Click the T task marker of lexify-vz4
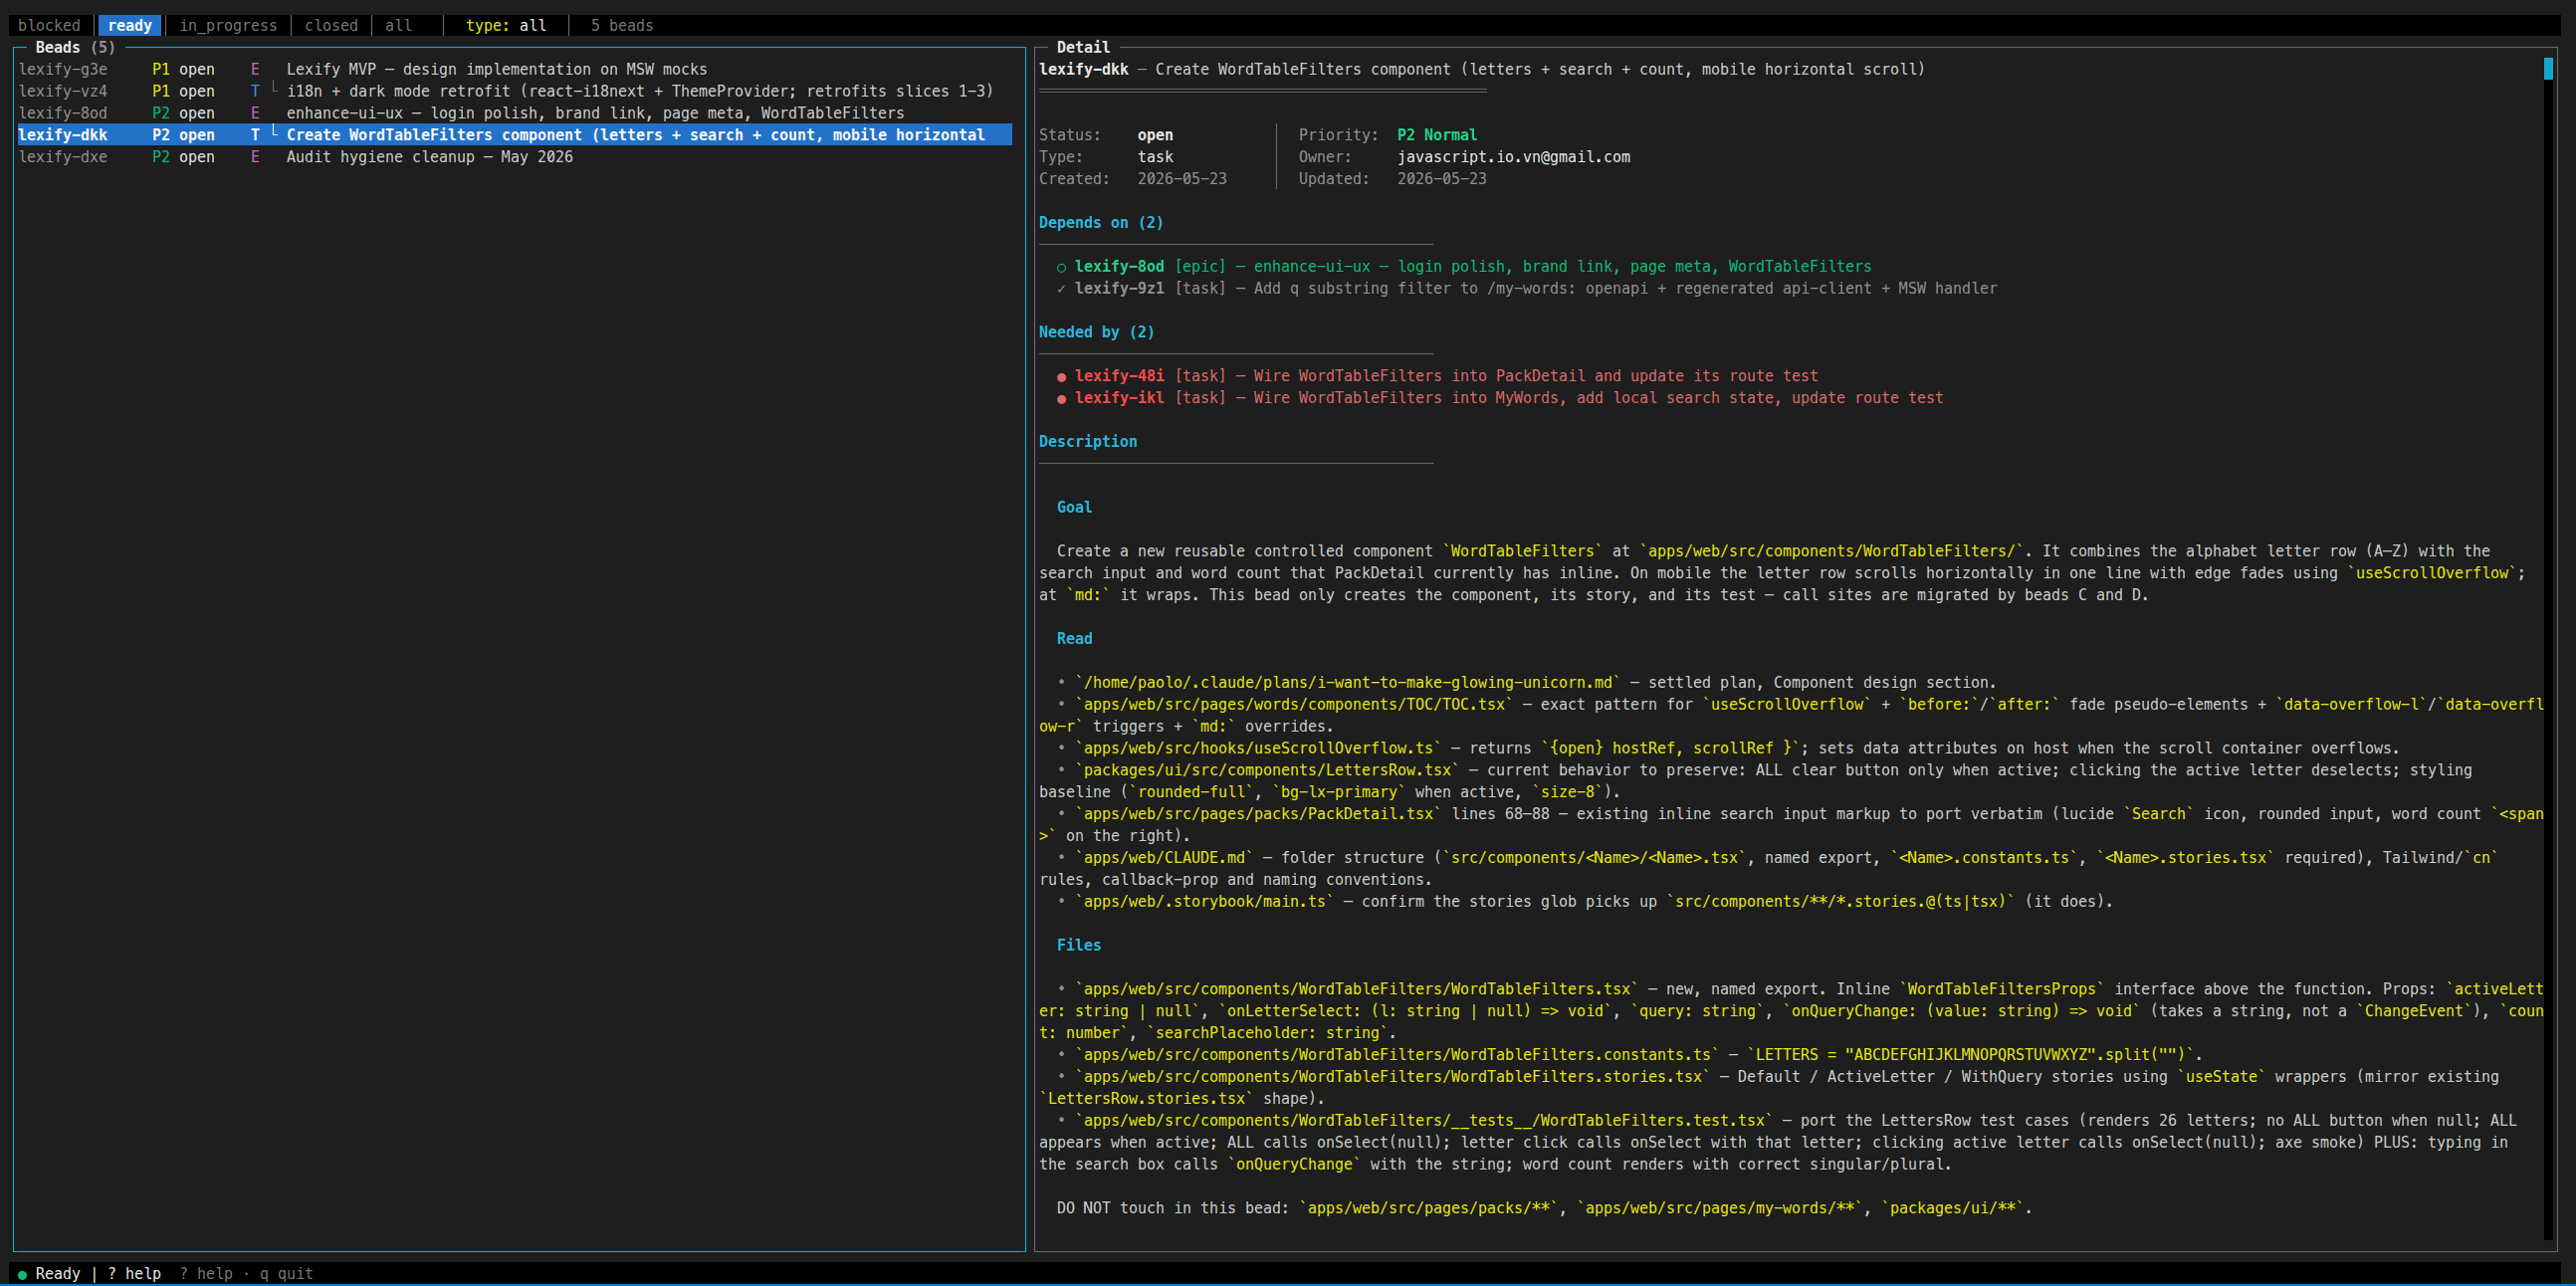 [255, 91]
